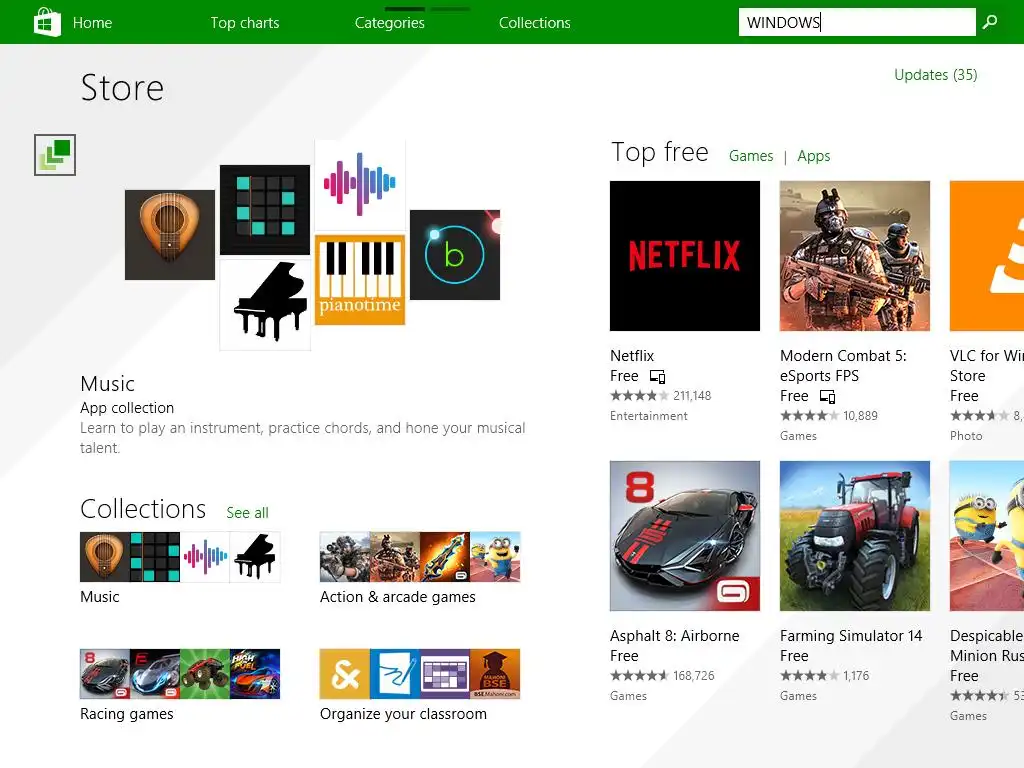Open the guitar pick app tile
Screen dimensions: 1024x768
tap(170, 235)
